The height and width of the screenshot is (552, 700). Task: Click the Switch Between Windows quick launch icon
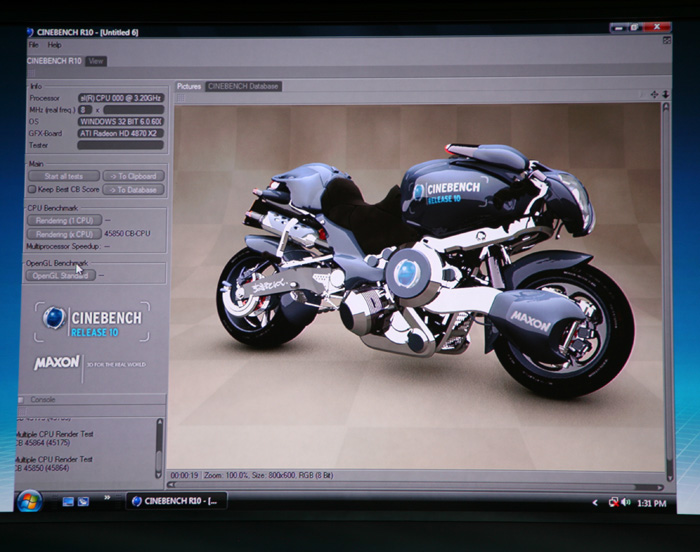83,502
